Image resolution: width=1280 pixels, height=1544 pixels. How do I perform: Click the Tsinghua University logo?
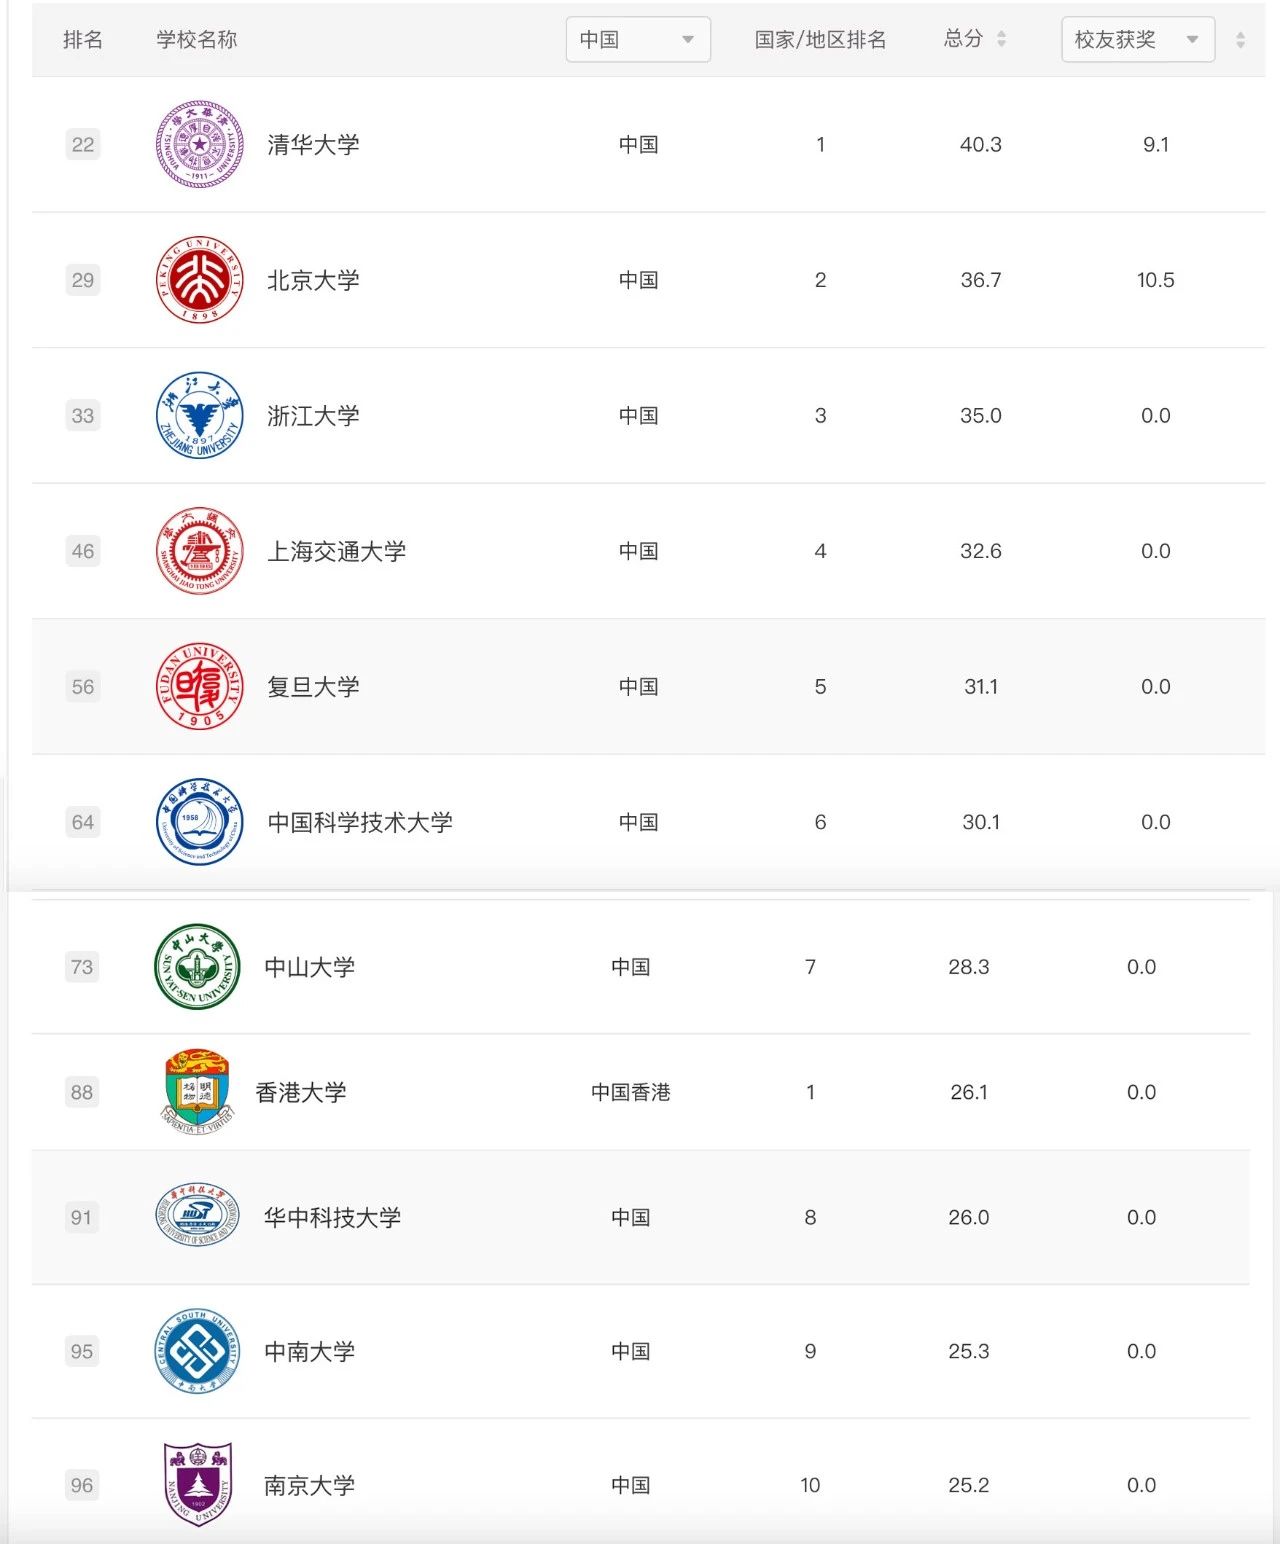[200, 145]
